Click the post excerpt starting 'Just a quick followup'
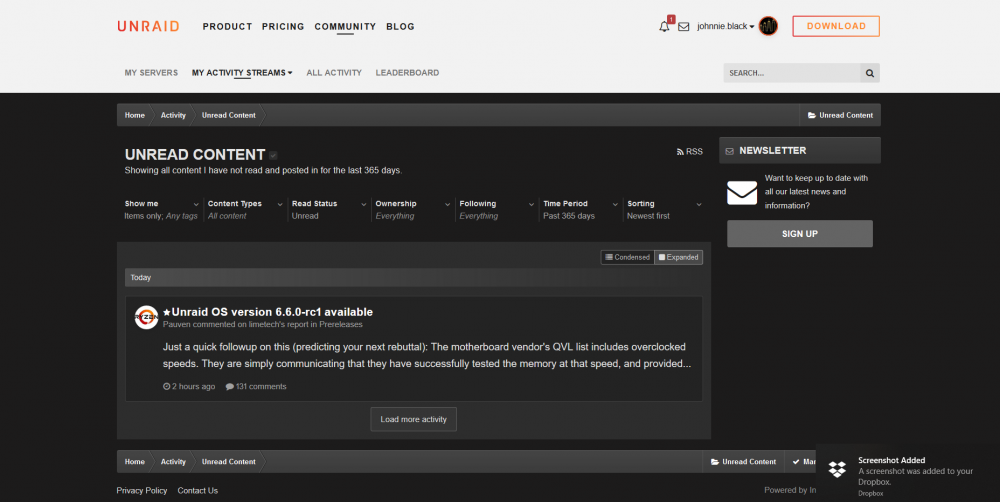 pyautogui.click(x=427, y=355)
